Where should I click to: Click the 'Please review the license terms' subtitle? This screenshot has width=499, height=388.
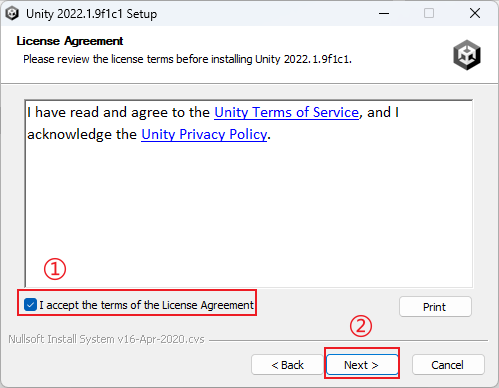pyautogui.click(x=187, y=59)
